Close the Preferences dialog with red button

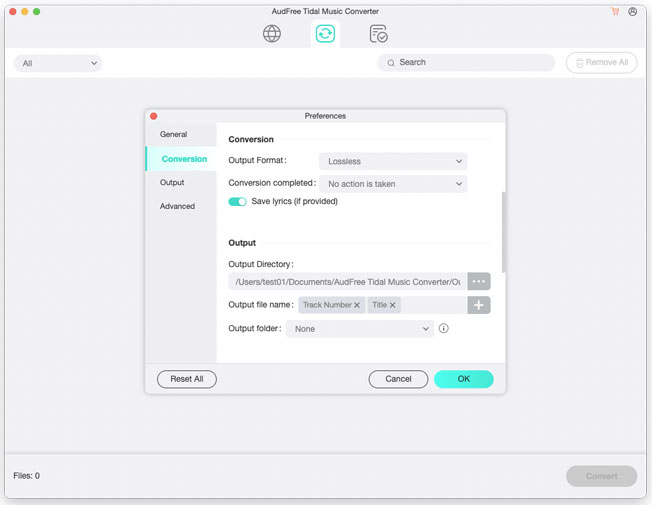click(153, 116)
